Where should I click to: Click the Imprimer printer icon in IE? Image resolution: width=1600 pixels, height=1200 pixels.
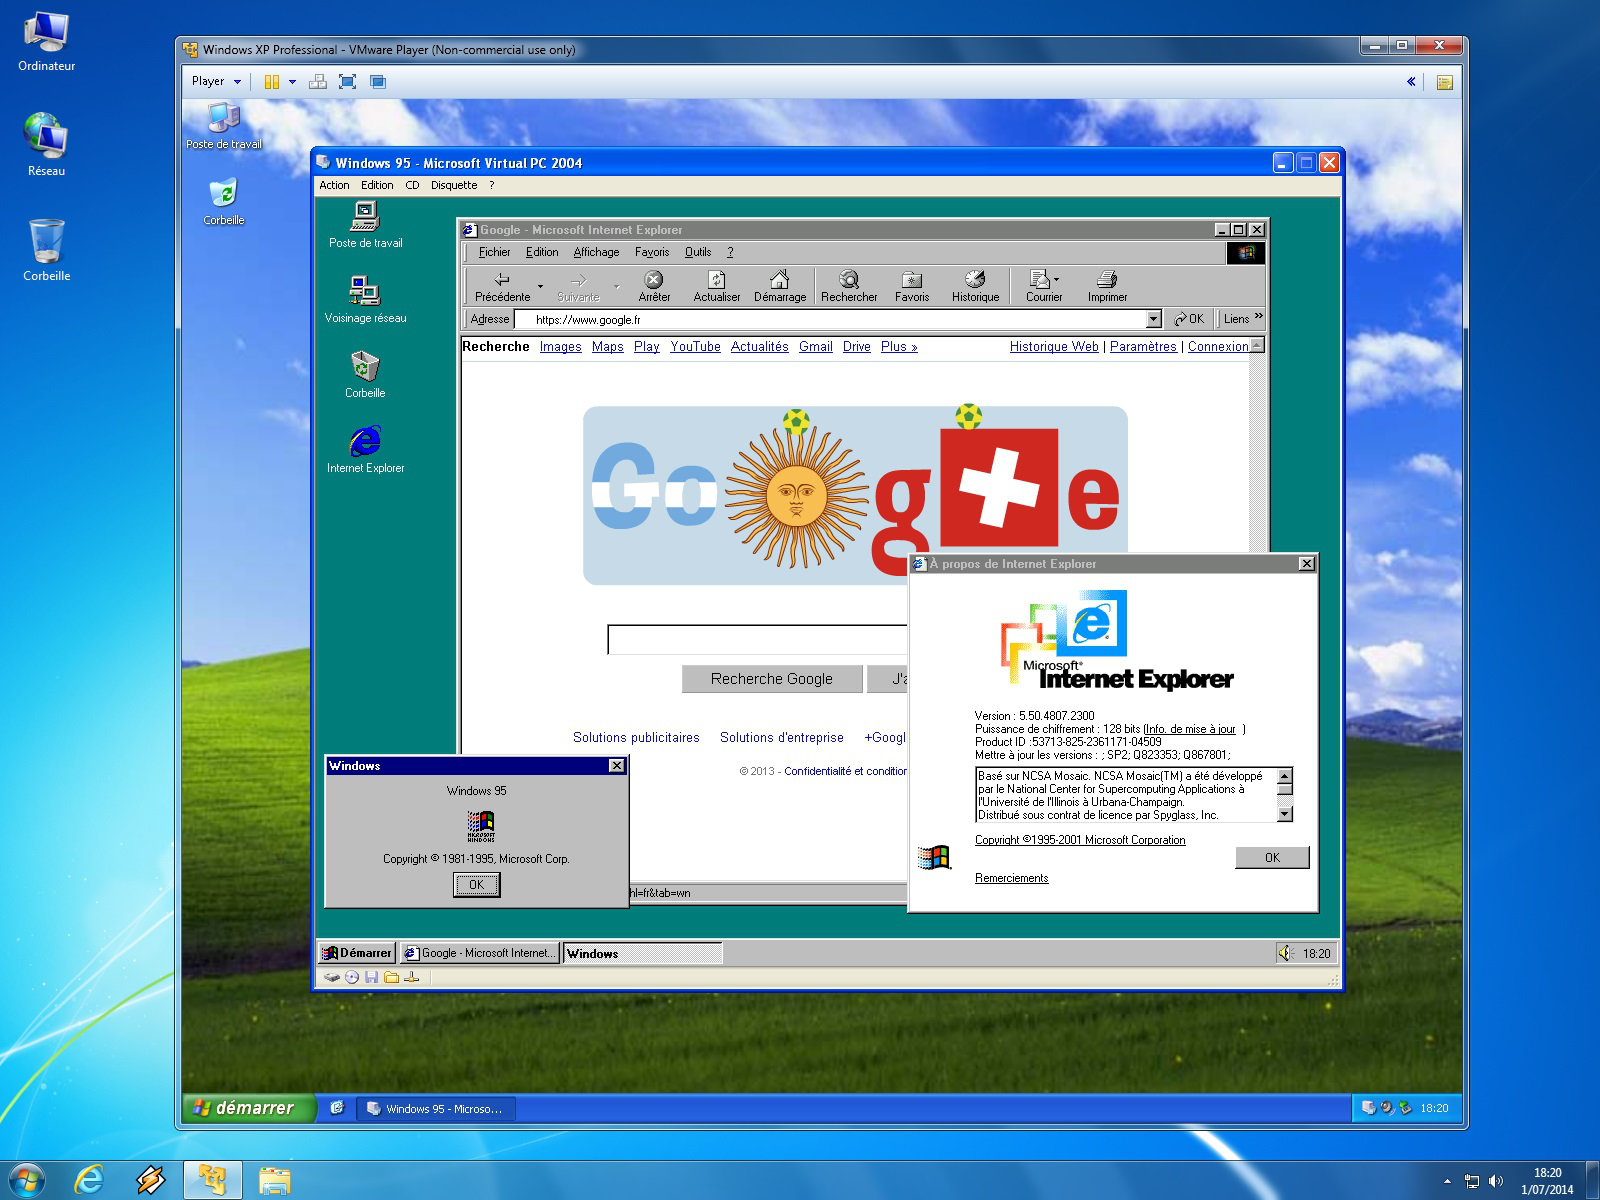coord(1107,286)
